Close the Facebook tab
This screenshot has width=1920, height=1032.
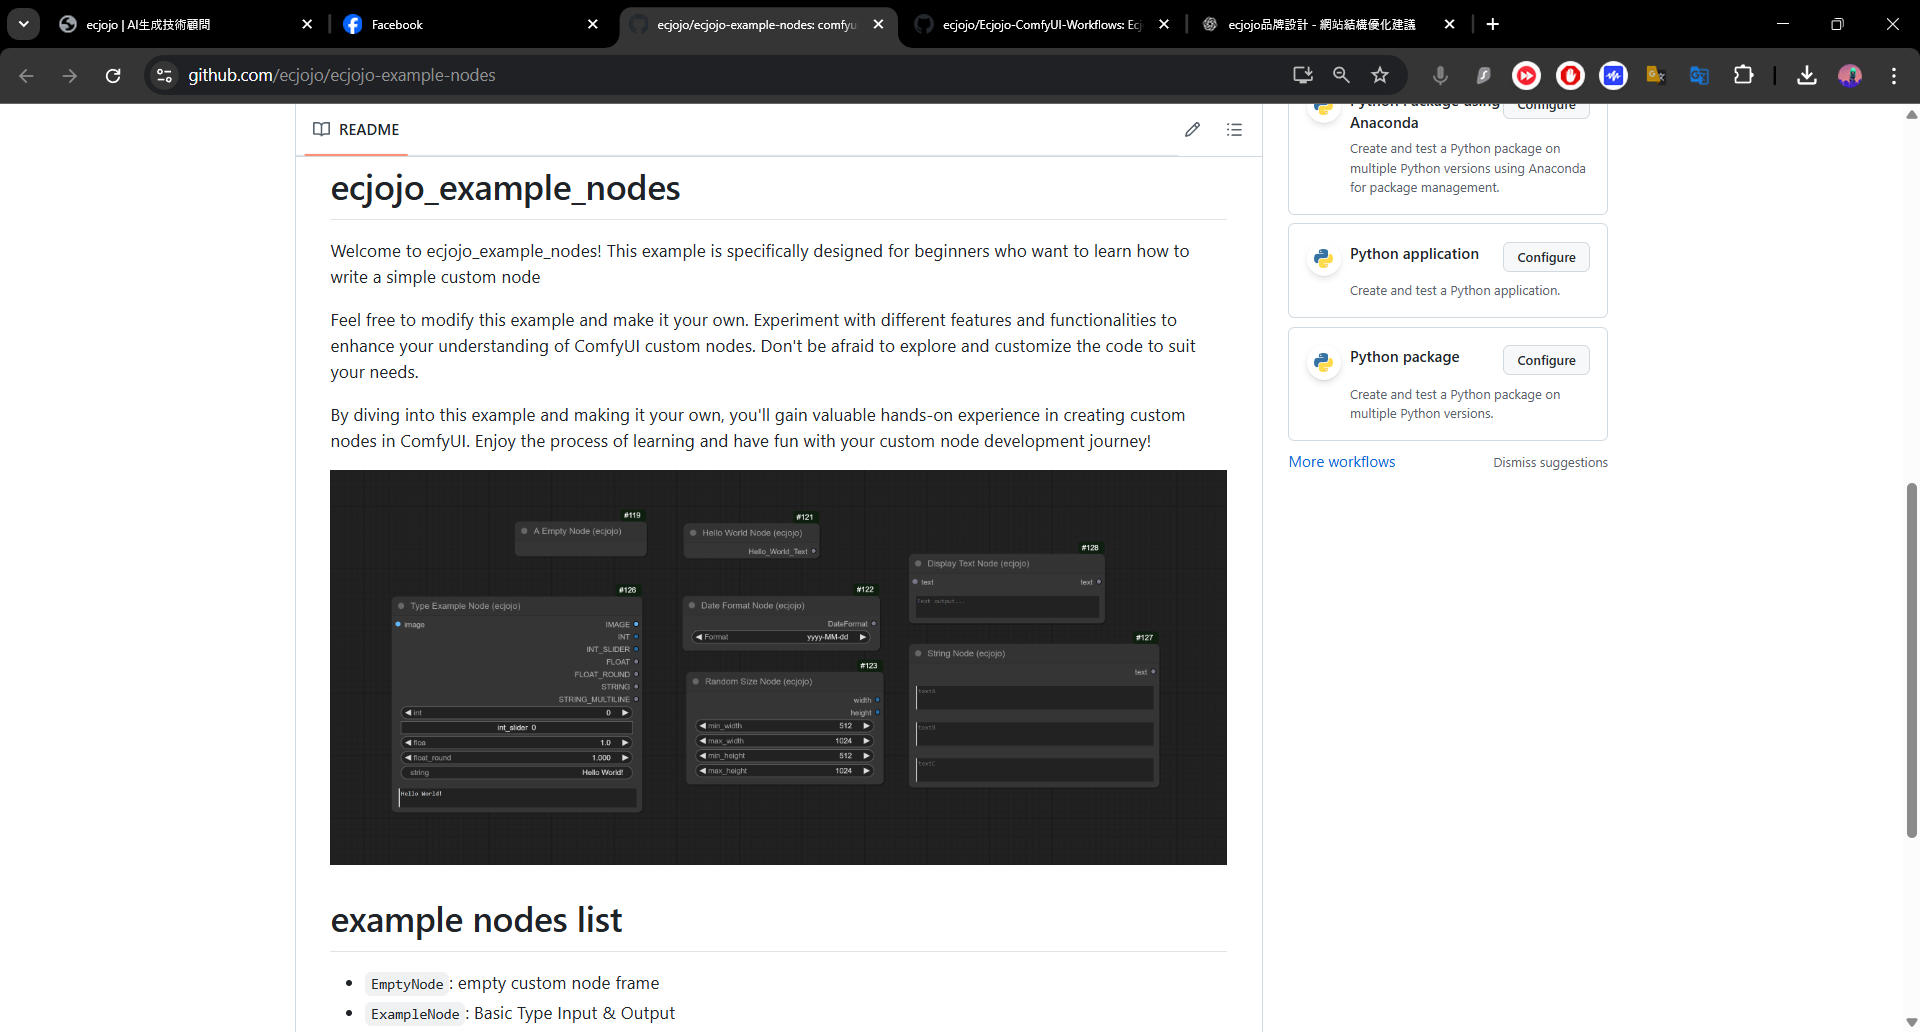coord(593,24)
